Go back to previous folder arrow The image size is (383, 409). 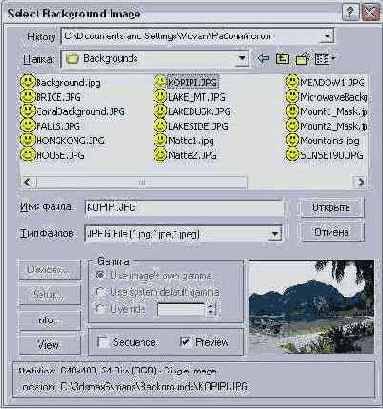[x=263, y=59]
